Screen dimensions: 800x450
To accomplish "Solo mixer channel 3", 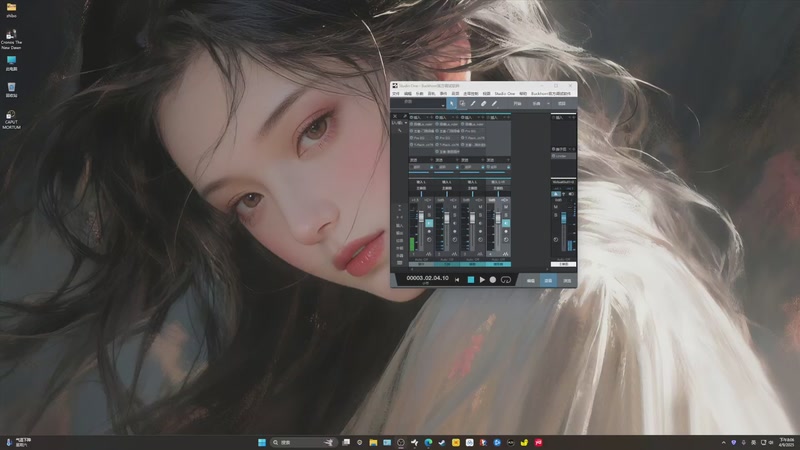I will [480, 215].
